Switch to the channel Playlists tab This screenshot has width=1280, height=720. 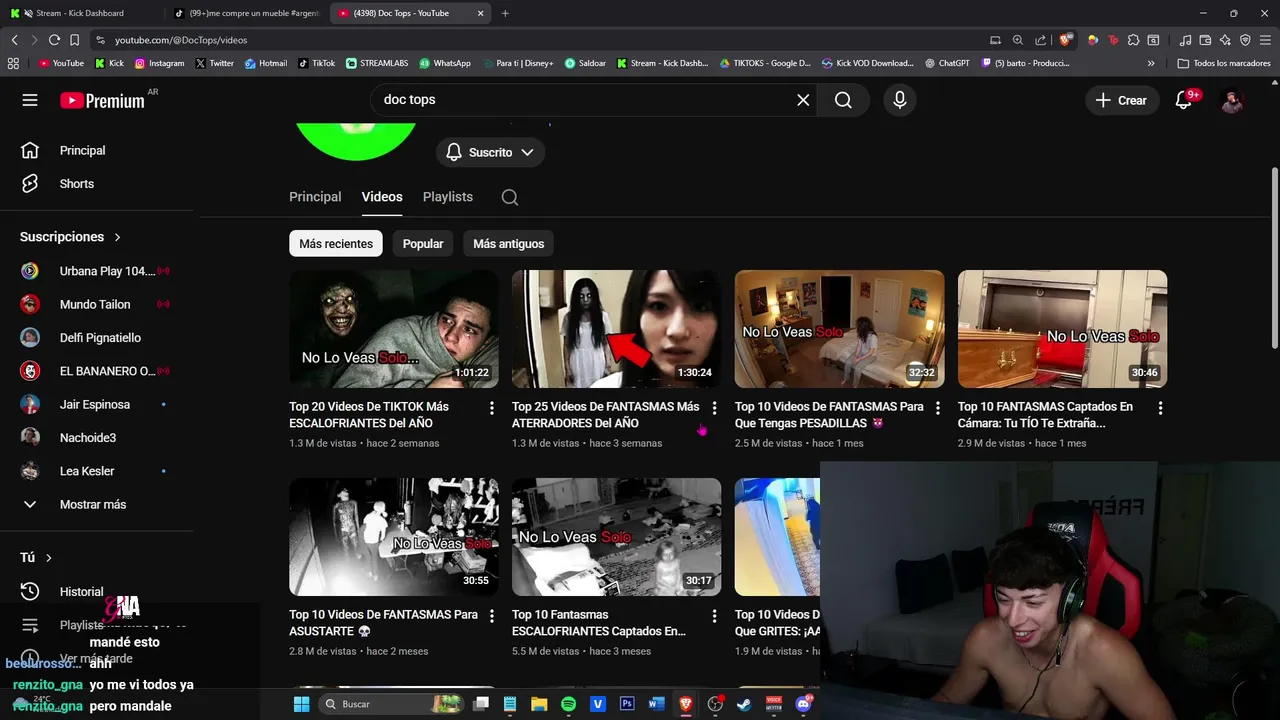coord(448,197)
